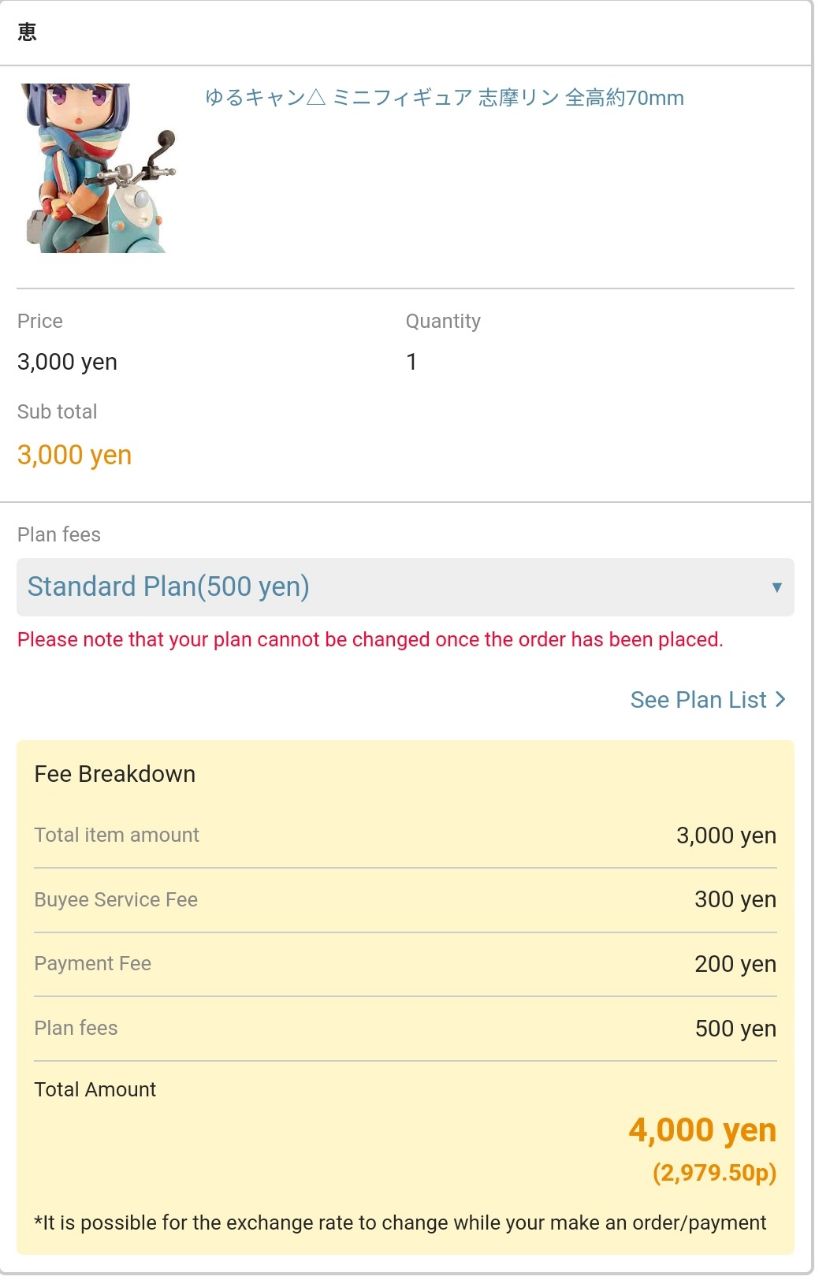818x1280 pixels.
Task: Open the ゆるキャン△ ミニフィギュア product title link
Action: pos(444,98)
